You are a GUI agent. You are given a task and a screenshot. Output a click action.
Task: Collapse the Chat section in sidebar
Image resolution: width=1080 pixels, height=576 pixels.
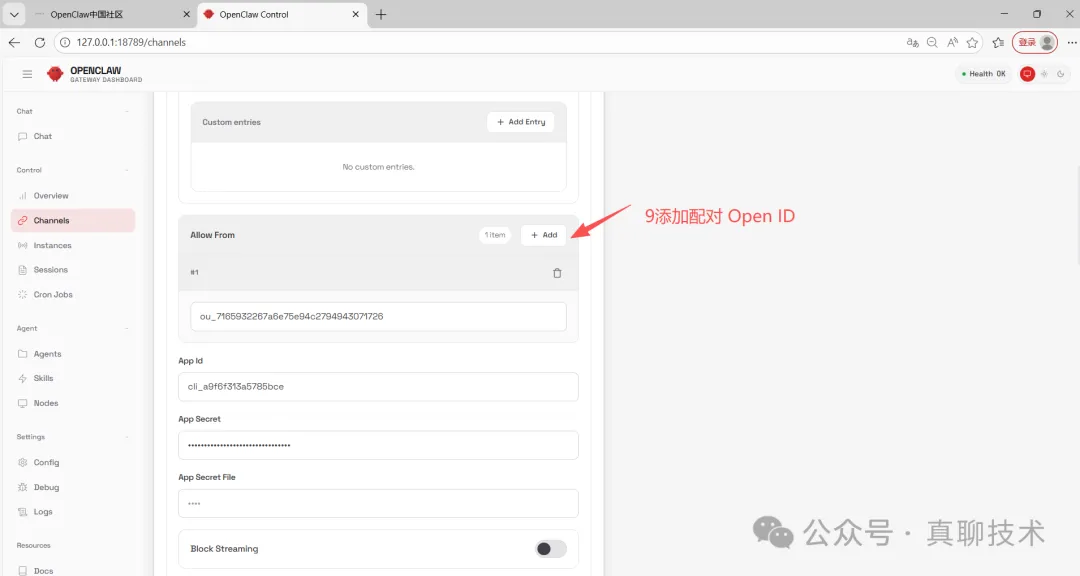[x=126, y=112]
